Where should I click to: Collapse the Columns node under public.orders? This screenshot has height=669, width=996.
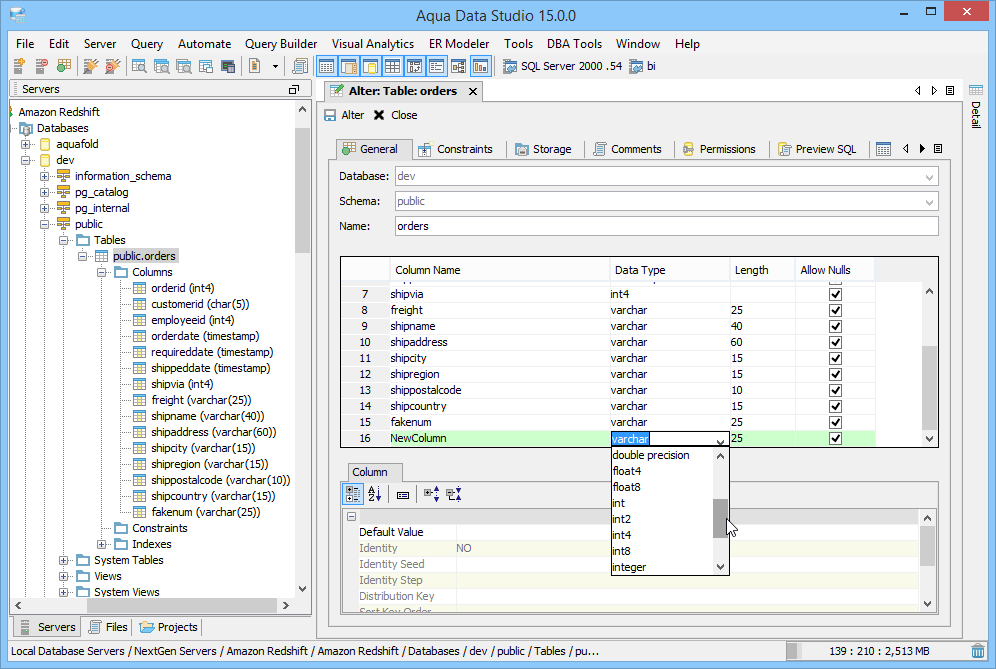click(x=101, y=272)
